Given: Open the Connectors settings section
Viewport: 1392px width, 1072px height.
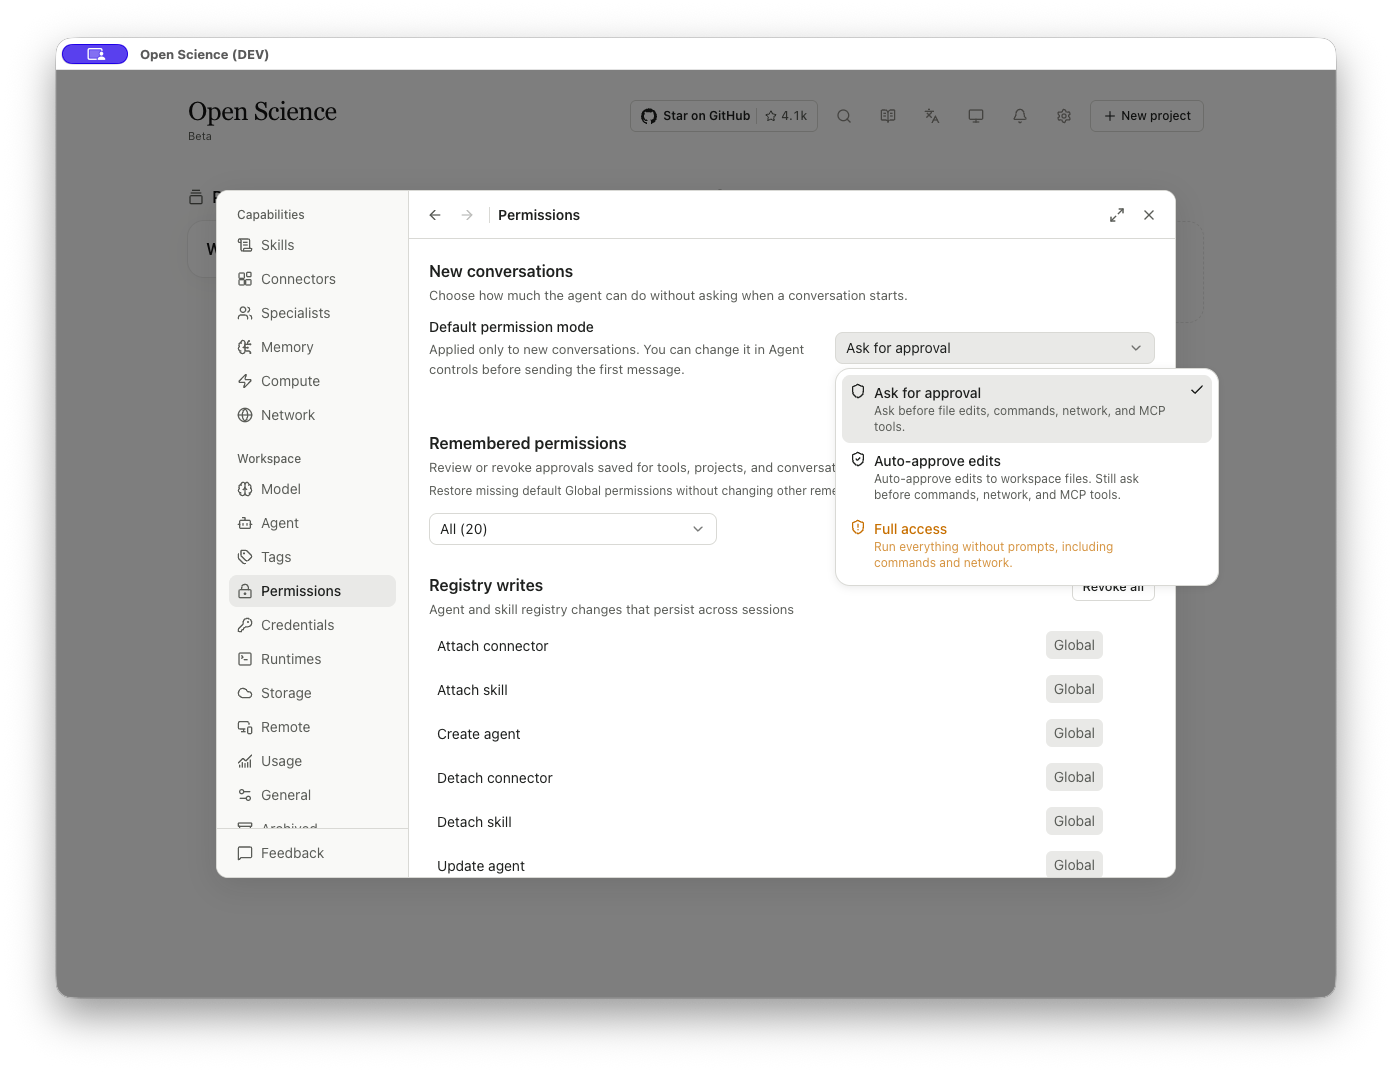Looking at the screenshot, I should (x=312, y=279).
